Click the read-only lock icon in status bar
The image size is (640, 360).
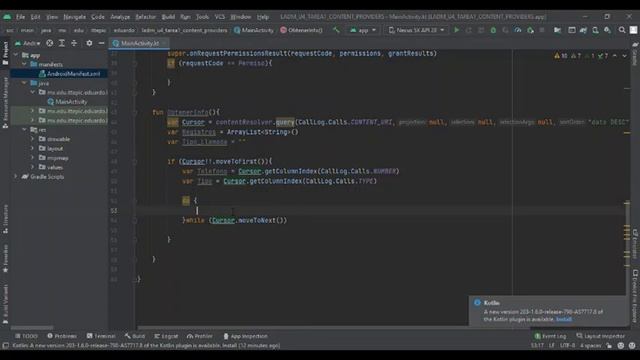click(609, 346)
